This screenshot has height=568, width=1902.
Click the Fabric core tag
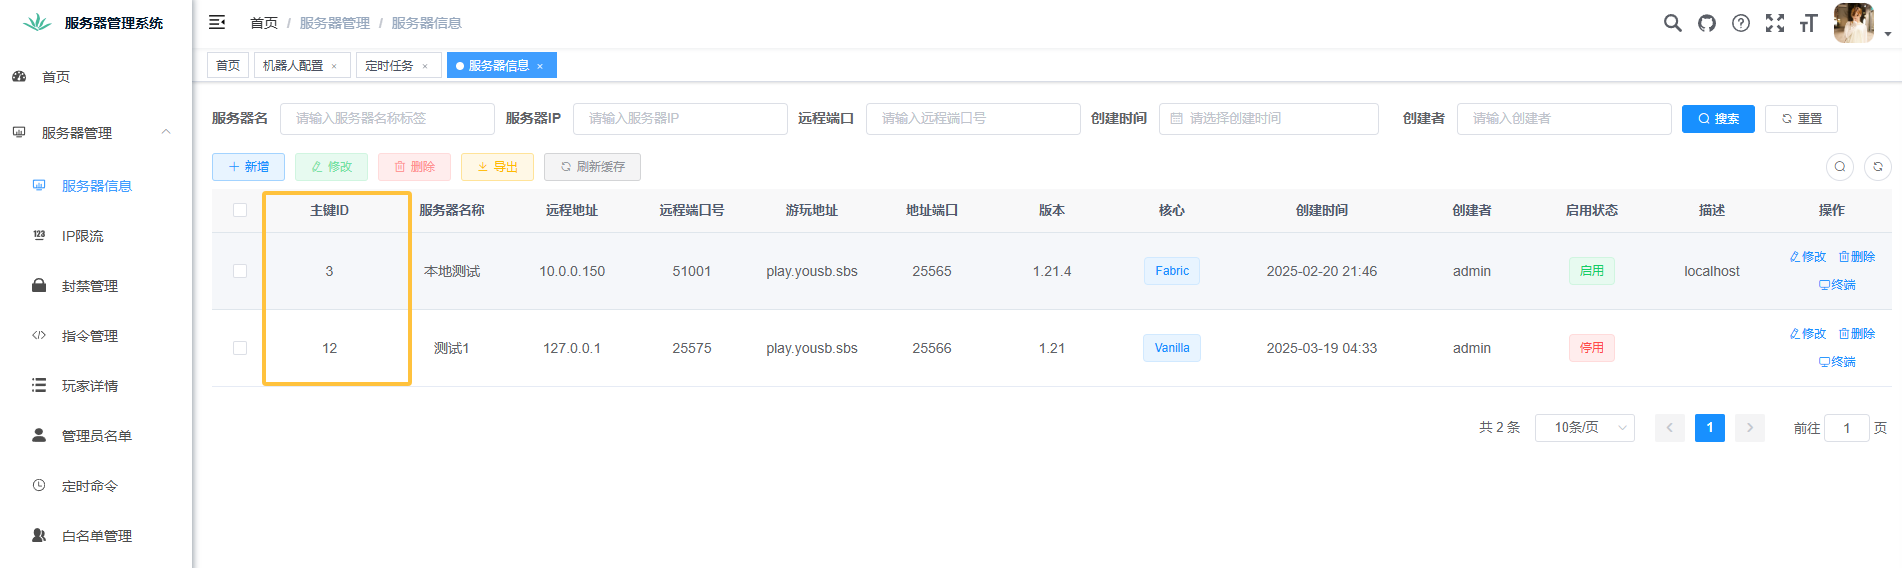point(1172,271)
